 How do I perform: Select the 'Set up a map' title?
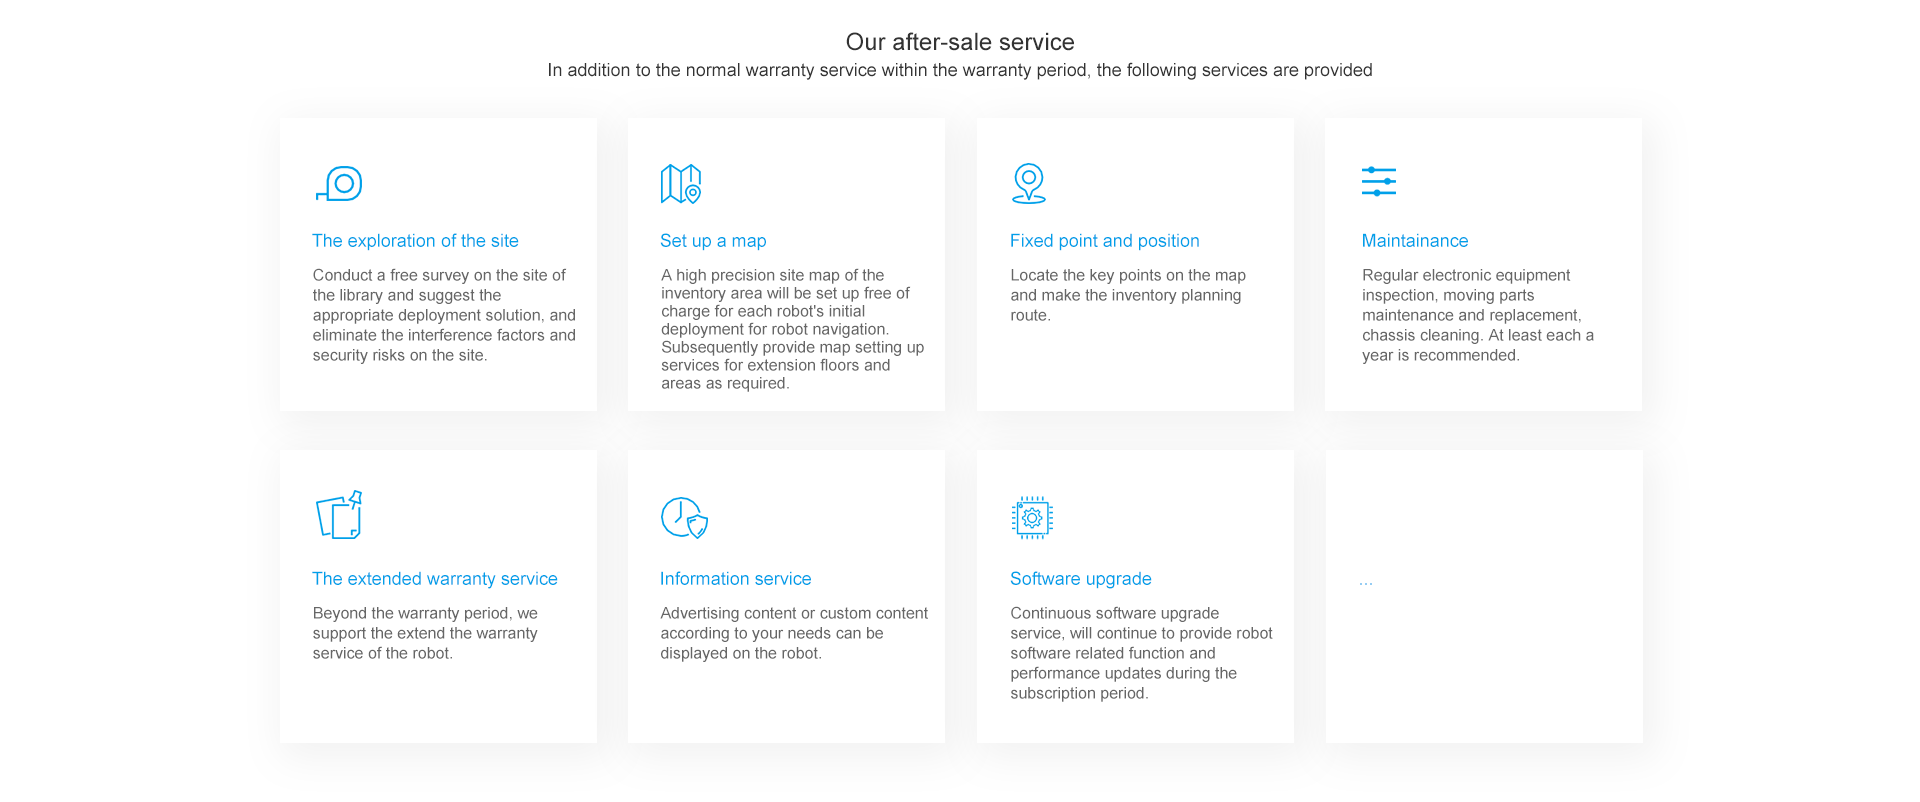(x=713, y=241)
